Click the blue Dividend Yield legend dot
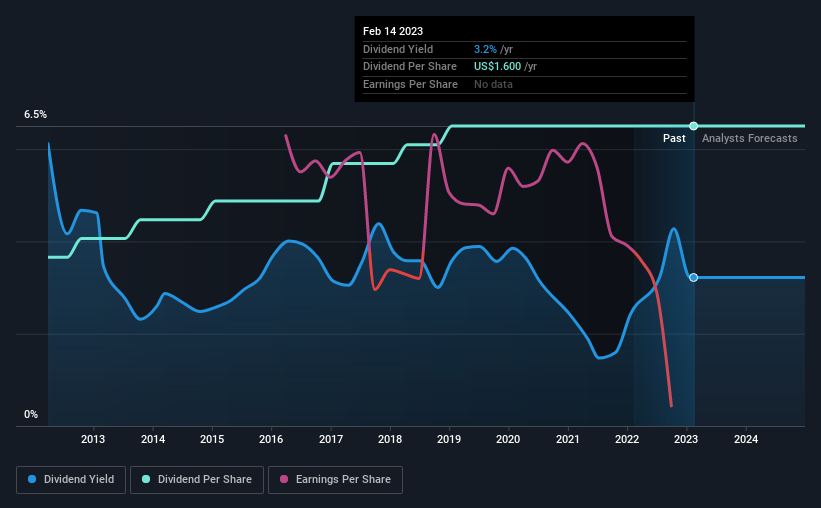Viewport: 821px width, 508px height. click(x=32, y=479)
